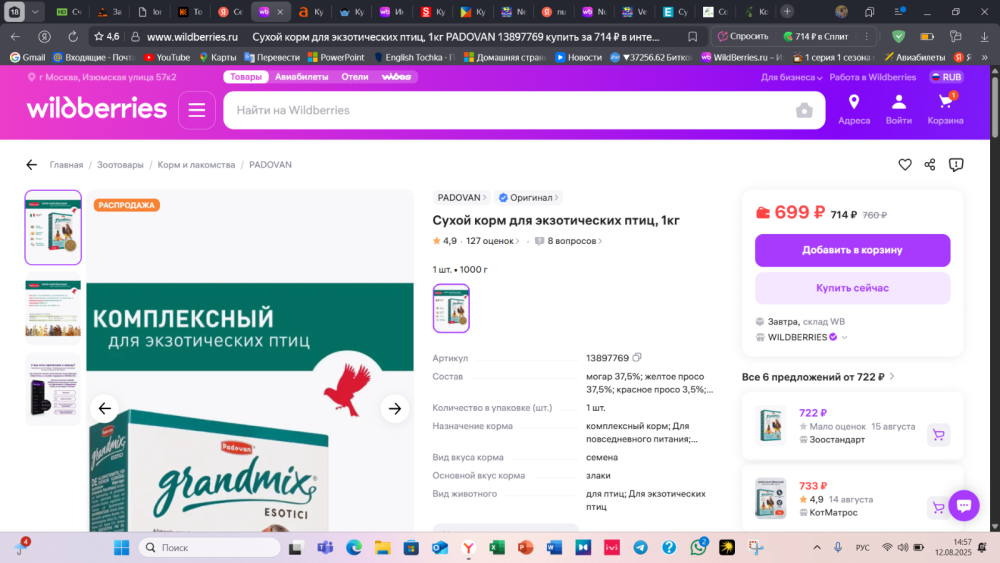This screenshot has height=563, width=1000.
Task: Click the Спросить assistant button
Action: click(x=743, y=36)
